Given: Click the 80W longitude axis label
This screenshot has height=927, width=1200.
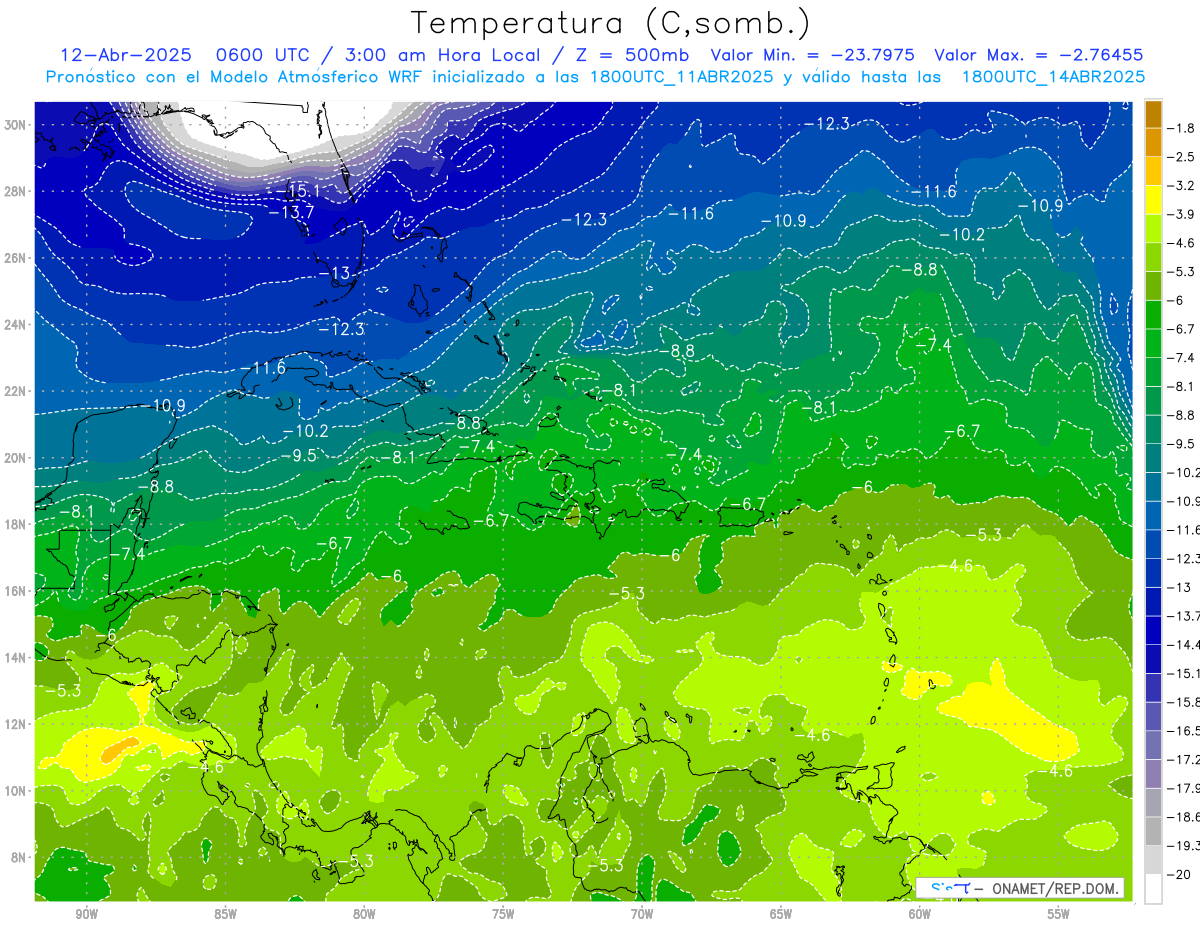Looking at the screenshot, I should tap(364, 914).
